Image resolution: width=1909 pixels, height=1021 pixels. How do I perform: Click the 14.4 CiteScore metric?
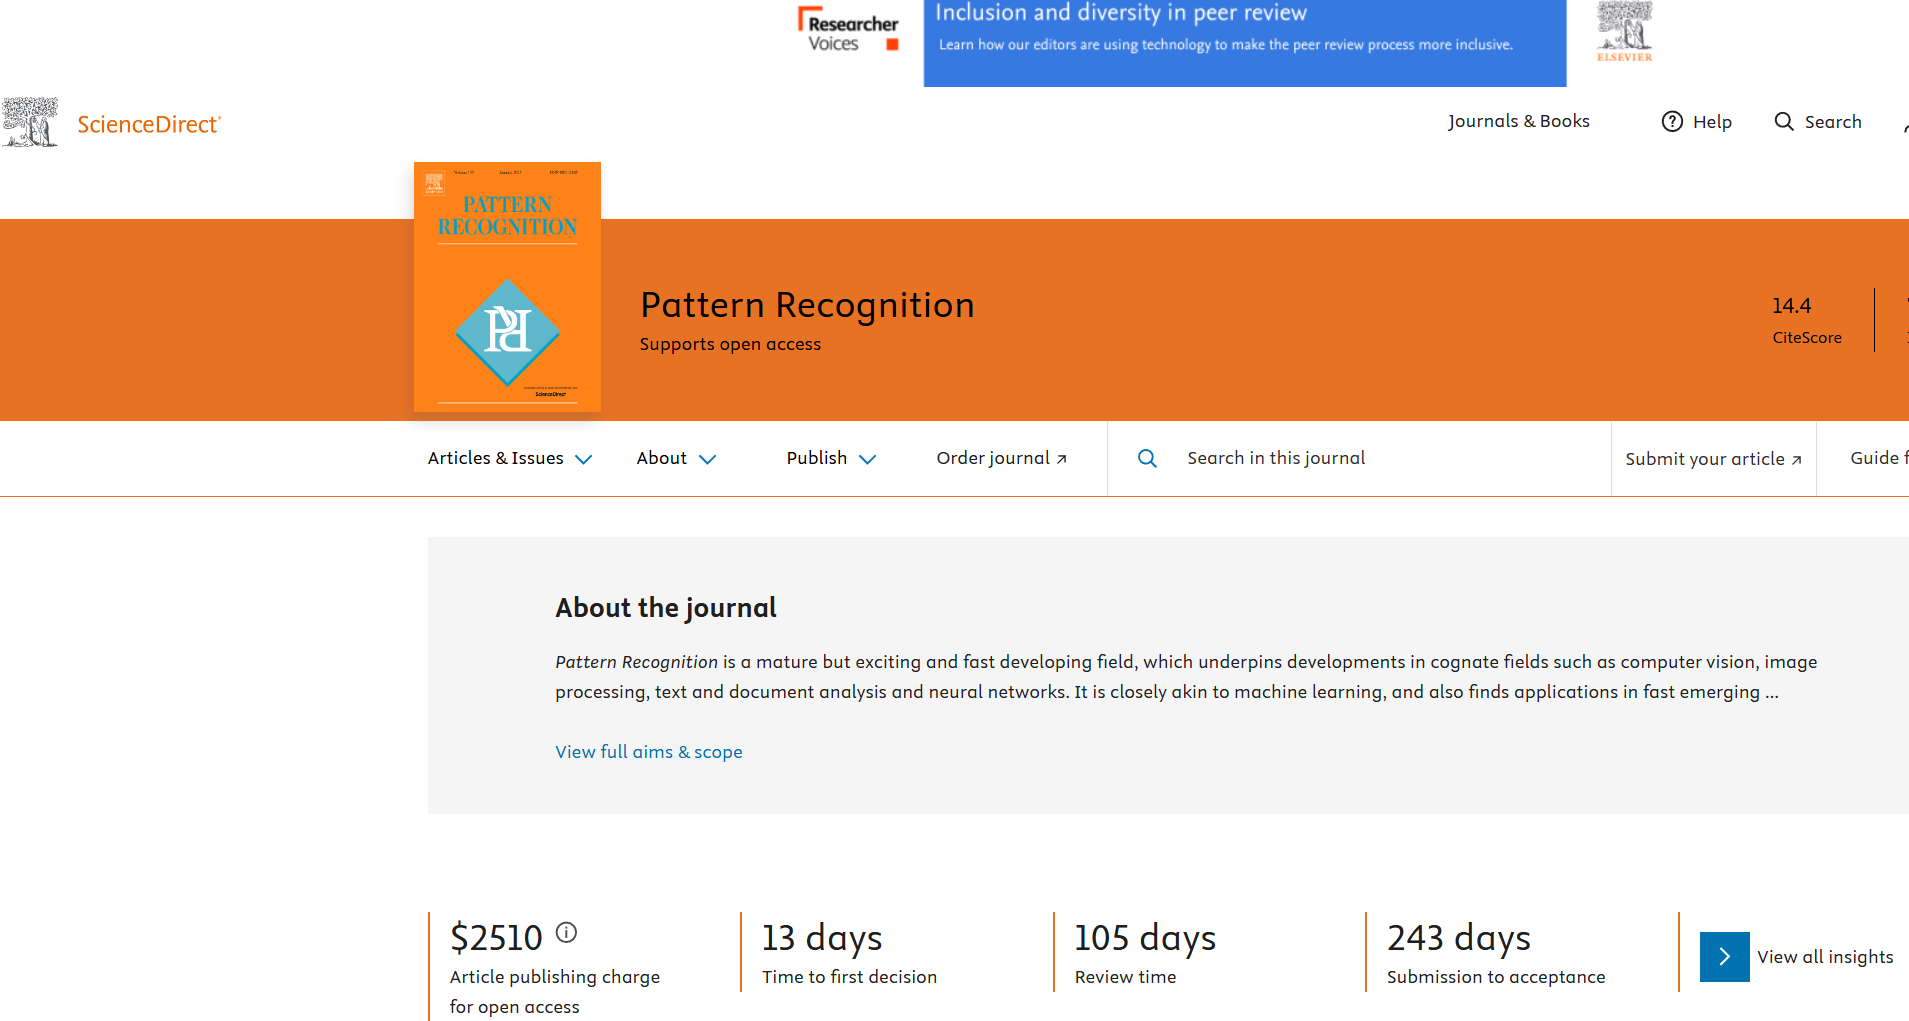pos(1806,320)
